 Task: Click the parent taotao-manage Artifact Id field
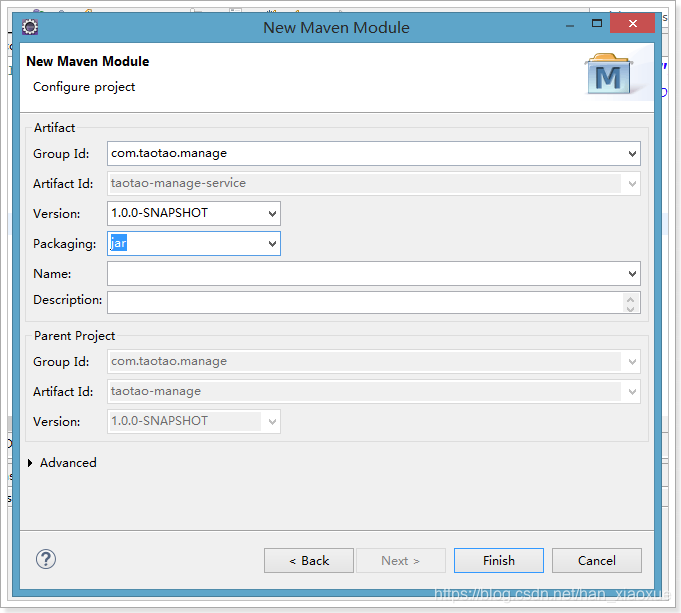[374, 391]
